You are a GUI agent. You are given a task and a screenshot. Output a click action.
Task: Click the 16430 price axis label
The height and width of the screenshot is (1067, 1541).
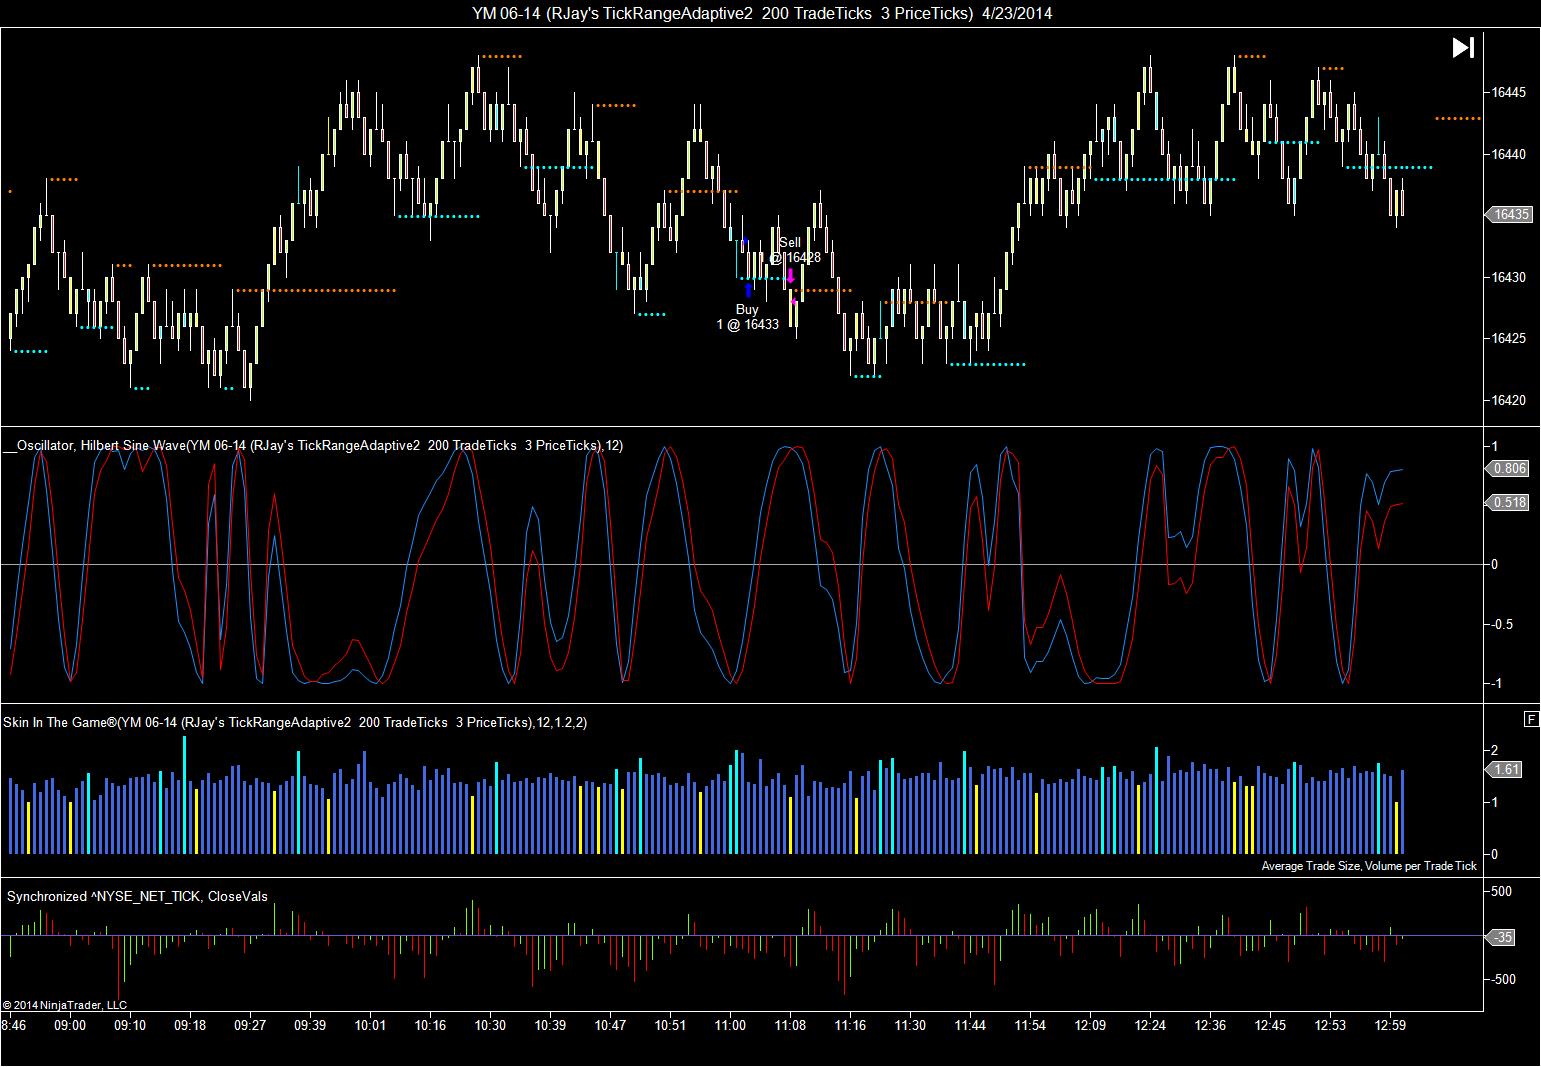click(x=1508, y=277)
